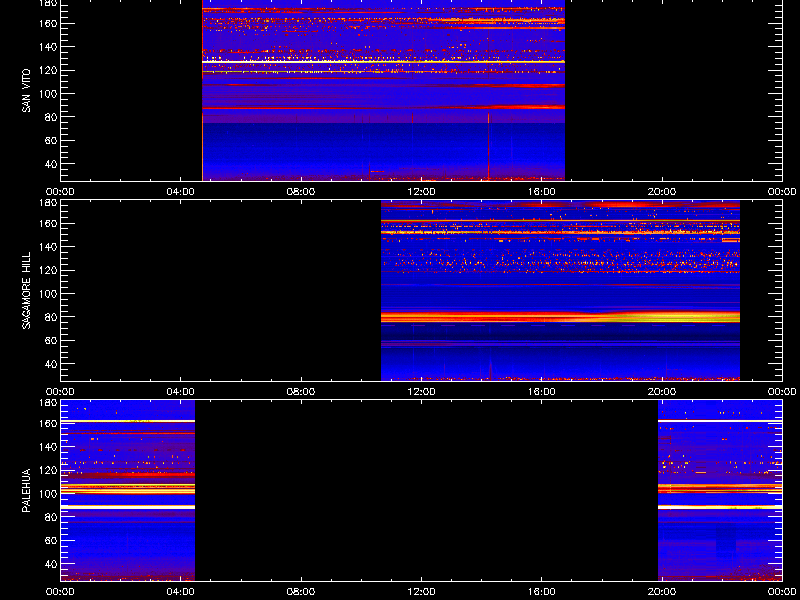Click inside the San Vito spectrogram data region
This screenshot has height=600, width=800.
click(383, 90)
